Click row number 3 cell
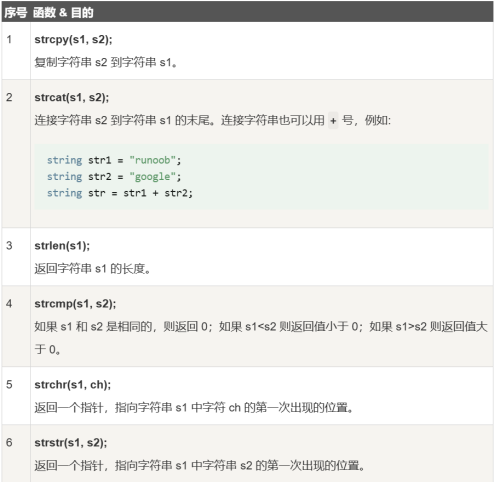Viewport: 500px width, 482px height. coord(16,257)
